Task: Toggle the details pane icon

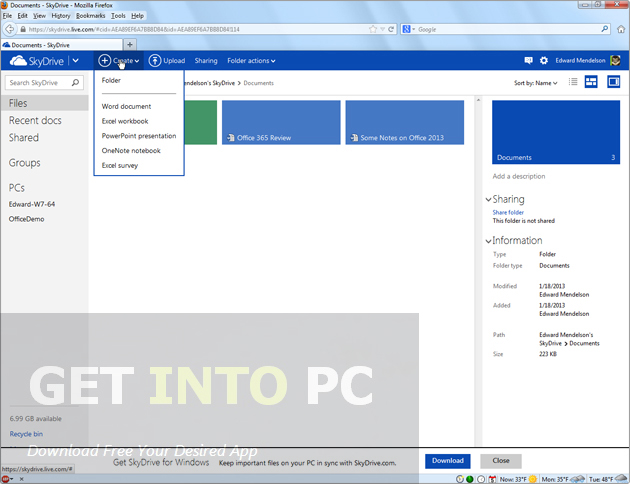Action: click(614, 82)
